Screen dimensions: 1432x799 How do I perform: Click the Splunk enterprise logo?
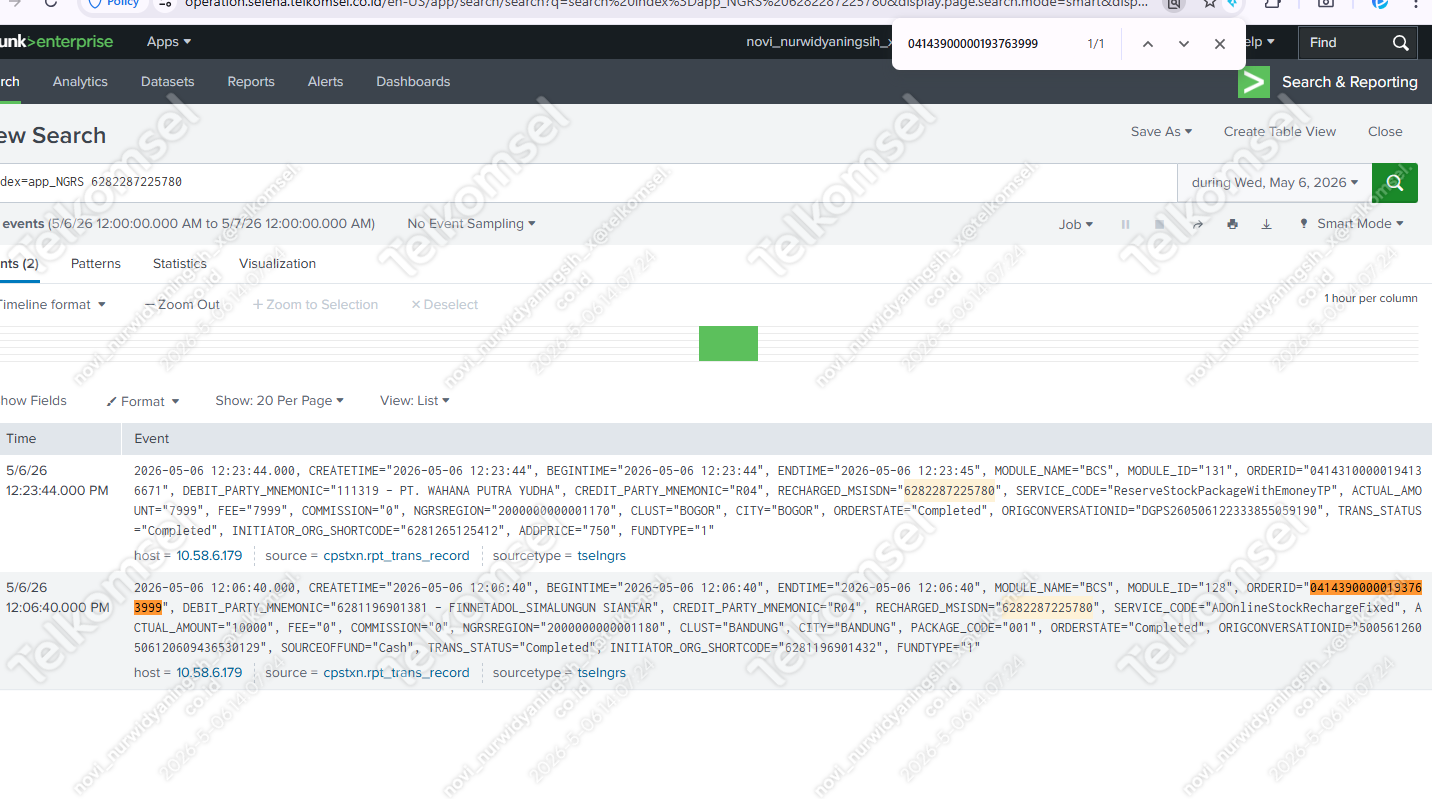pyautogui.click(x=56, y=42)
